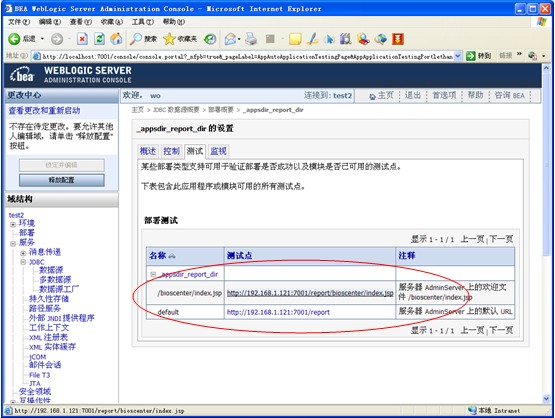Viewport: 555px width, 418px height.
Task: Collapse the JDBC tree node
Action: tap(23, 262)
